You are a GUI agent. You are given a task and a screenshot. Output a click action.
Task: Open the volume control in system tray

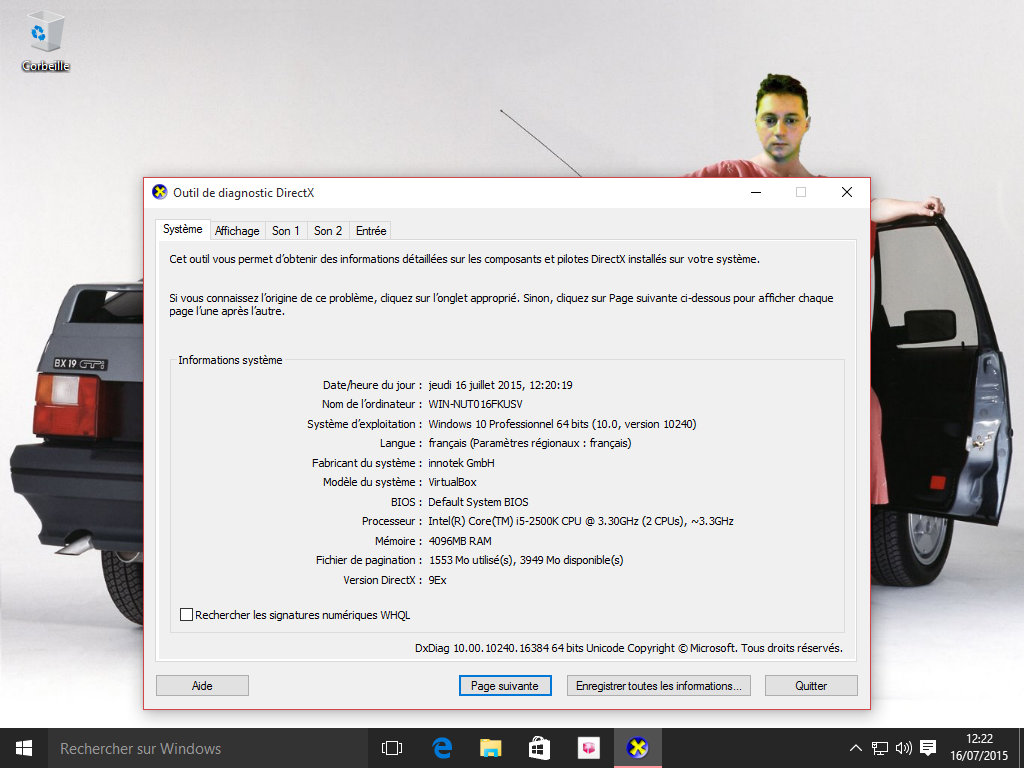coord(904,747)
